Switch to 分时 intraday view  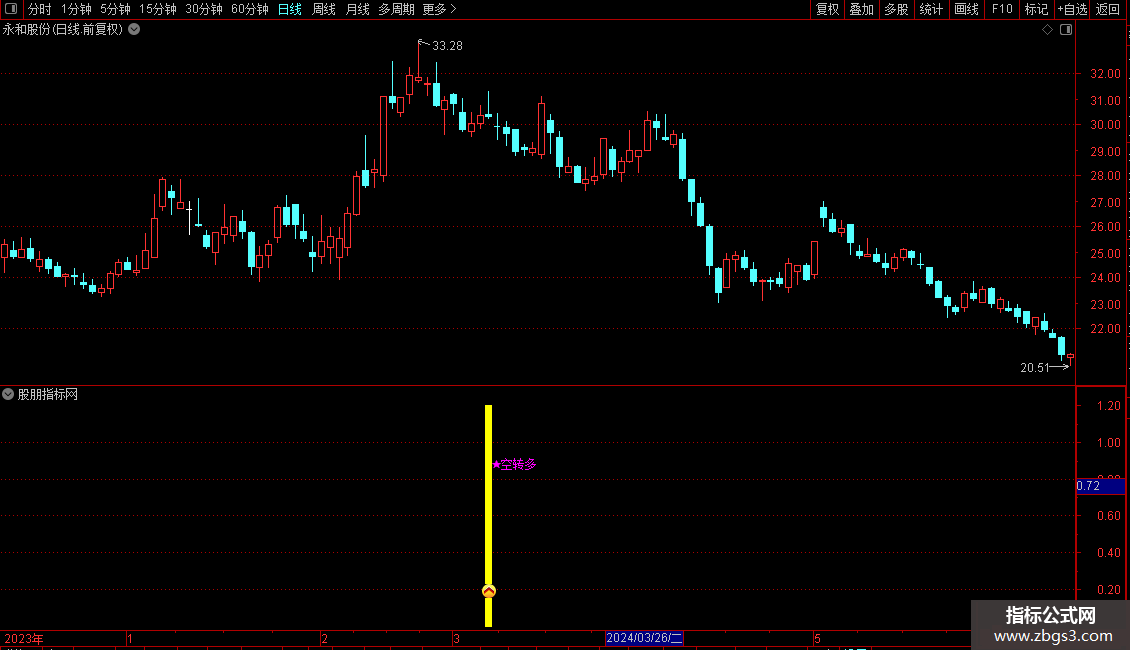(40, 9)
